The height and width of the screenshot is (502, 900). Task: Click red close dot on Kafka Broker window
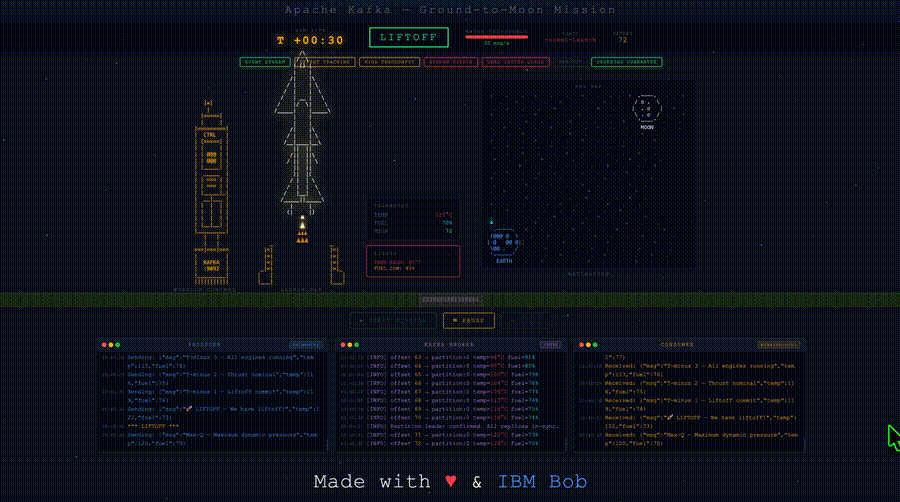click(343, 345)
